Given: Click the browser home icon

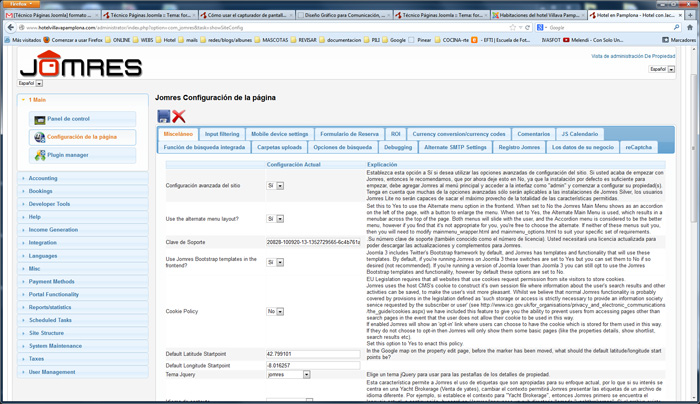Looking at the screenshot, I should pyautogui.click(x=690, y=28).
